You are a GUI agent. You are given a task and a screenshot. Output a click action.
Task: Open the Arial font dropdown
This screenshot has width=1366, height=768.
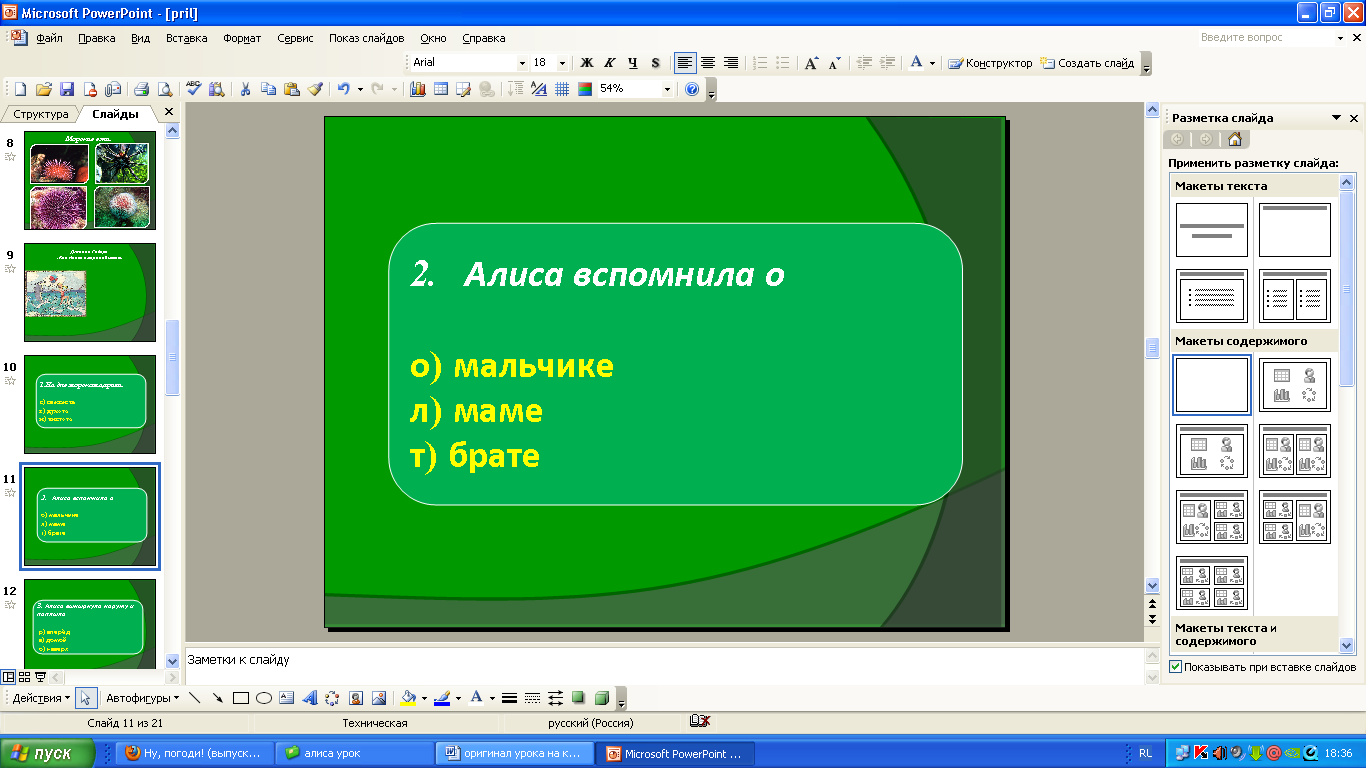pyautogui.click(x=522, y=62)
